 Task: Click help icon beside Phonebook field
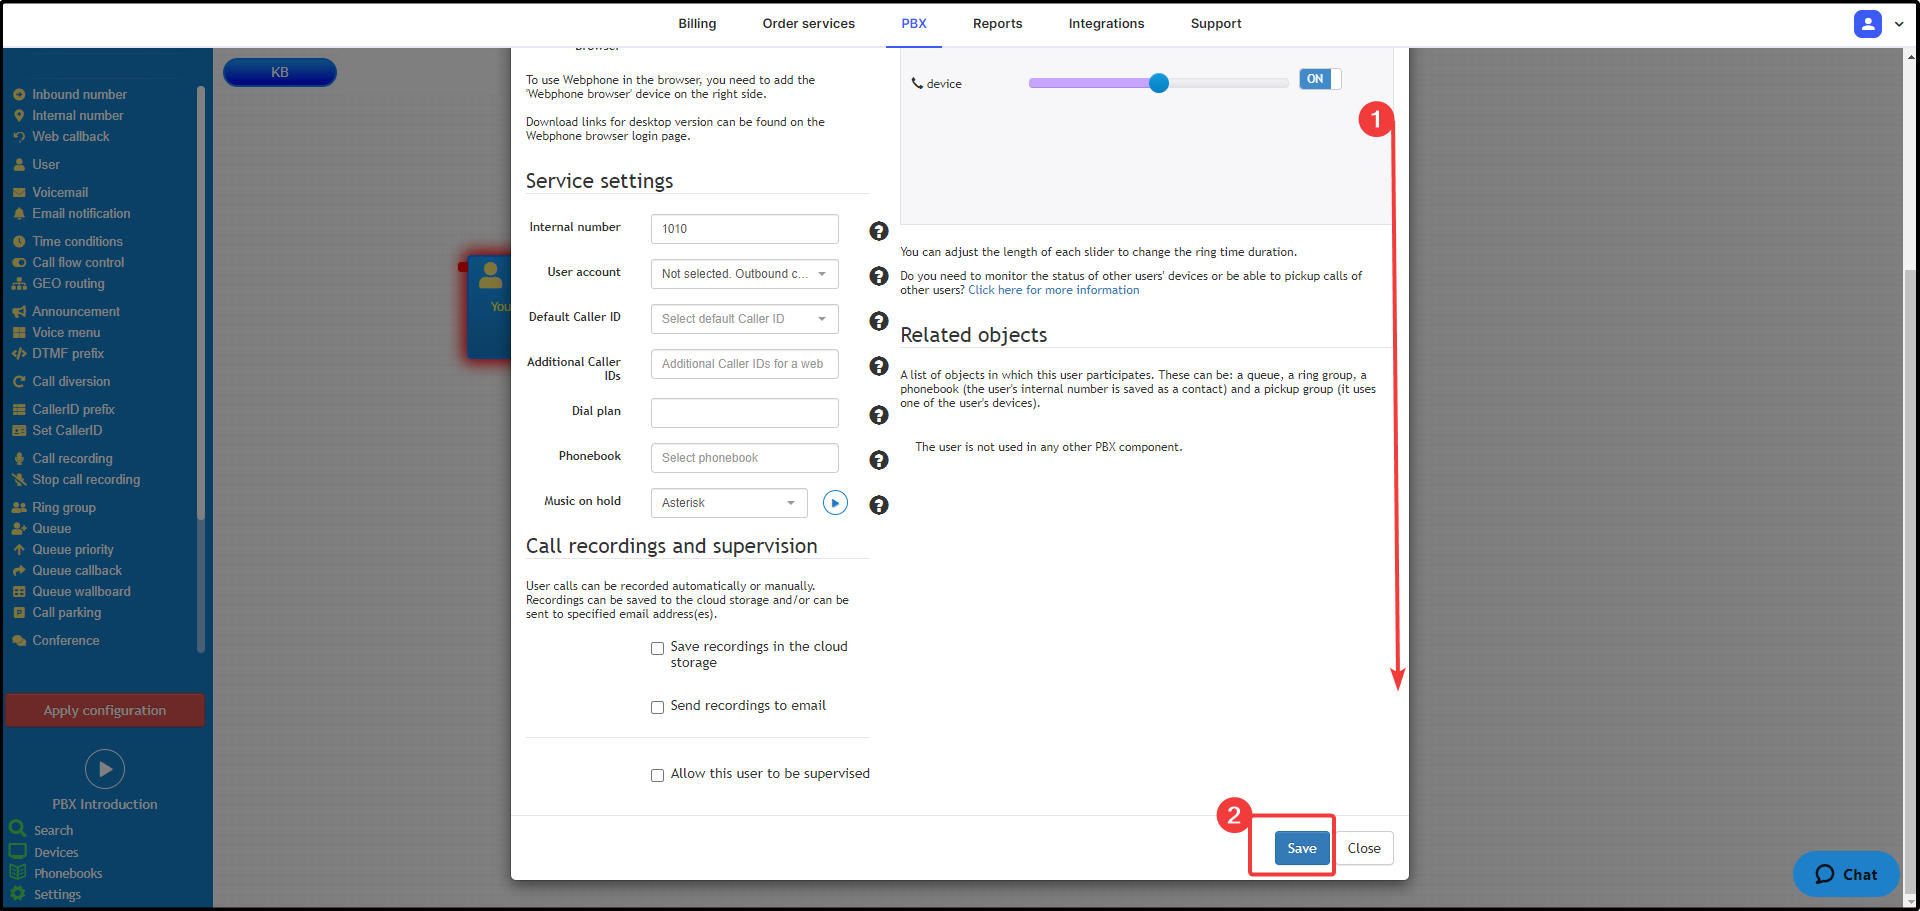[x=878, y=460]
